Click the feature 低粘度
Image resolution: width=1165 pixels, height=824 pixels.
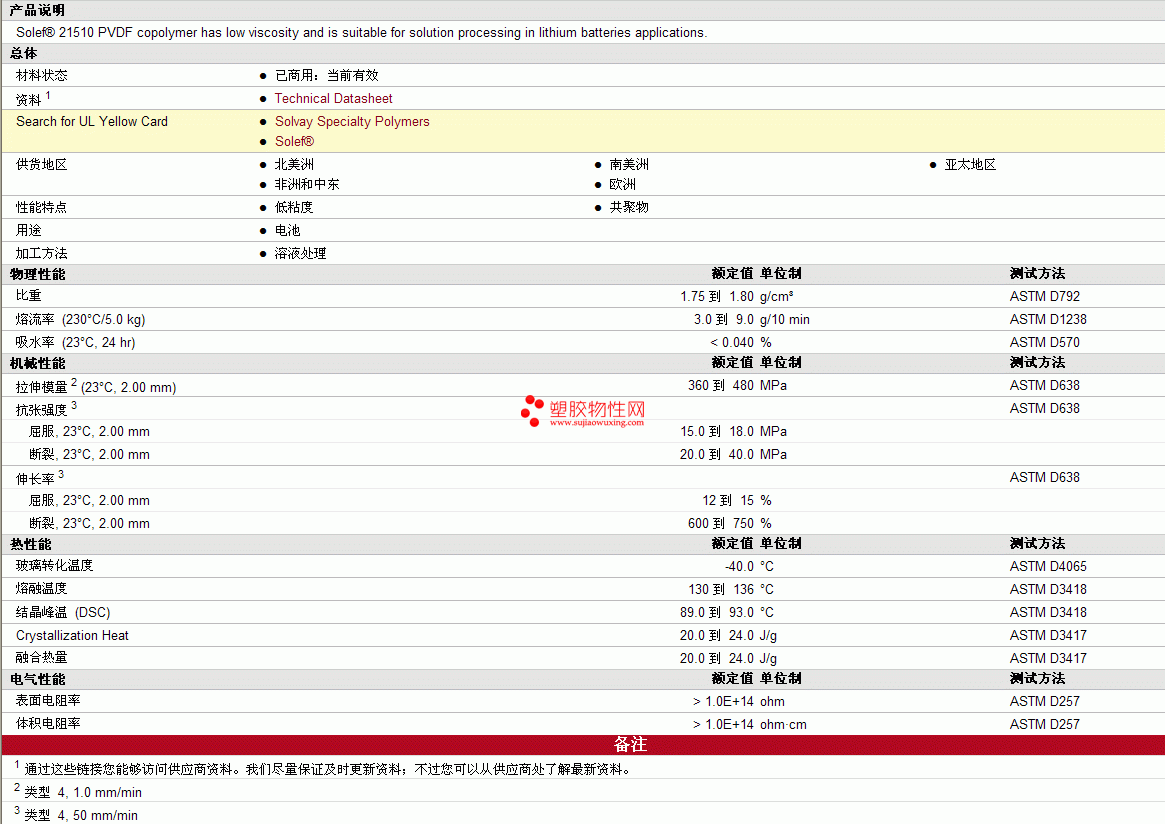tap(294, 207)
